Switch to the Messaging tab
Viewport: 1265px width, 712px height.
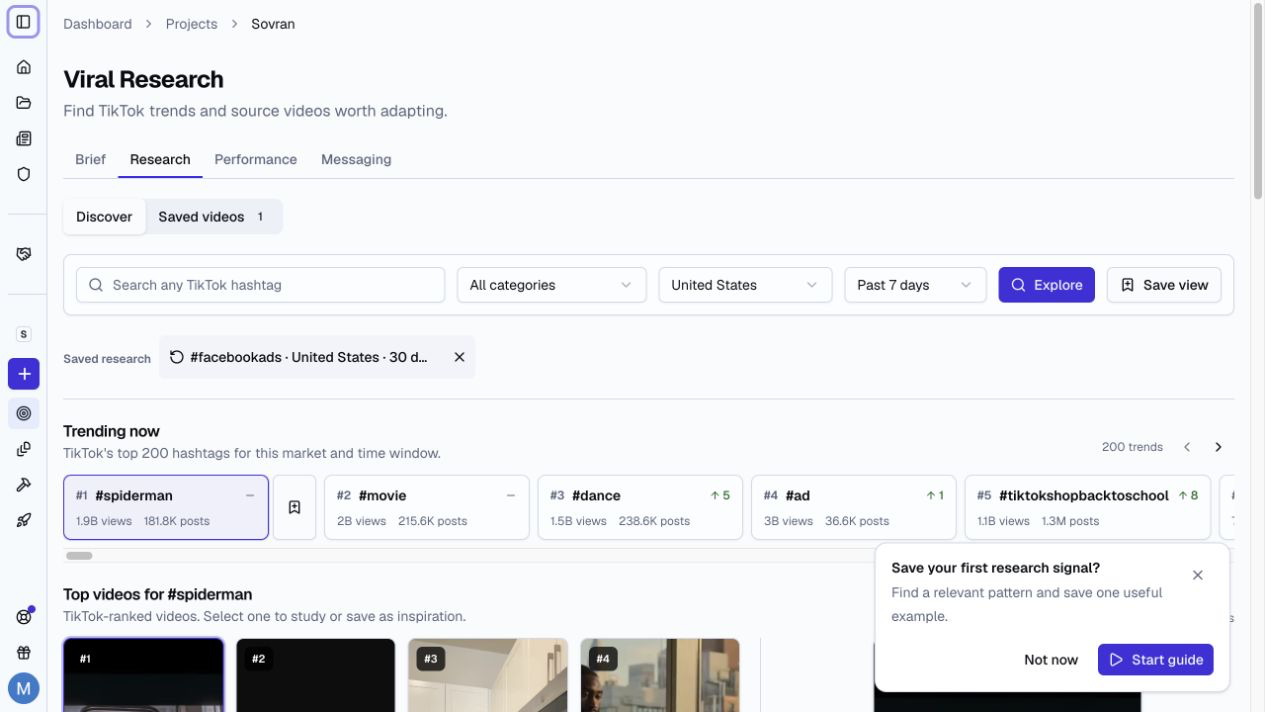356,159
